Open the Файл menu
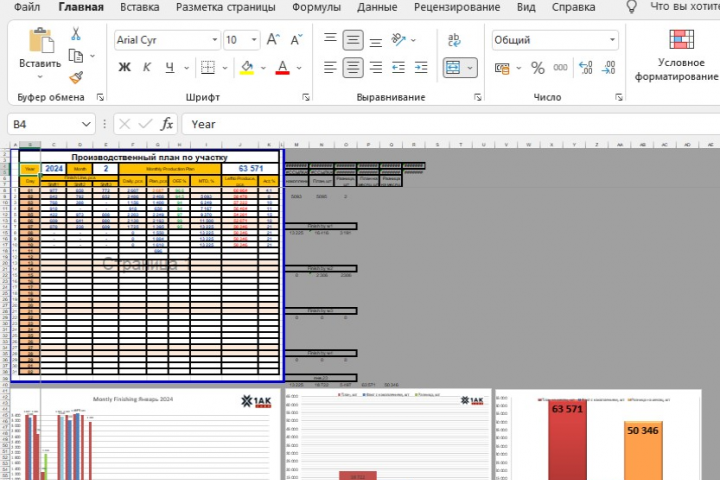 coord(27,7)
